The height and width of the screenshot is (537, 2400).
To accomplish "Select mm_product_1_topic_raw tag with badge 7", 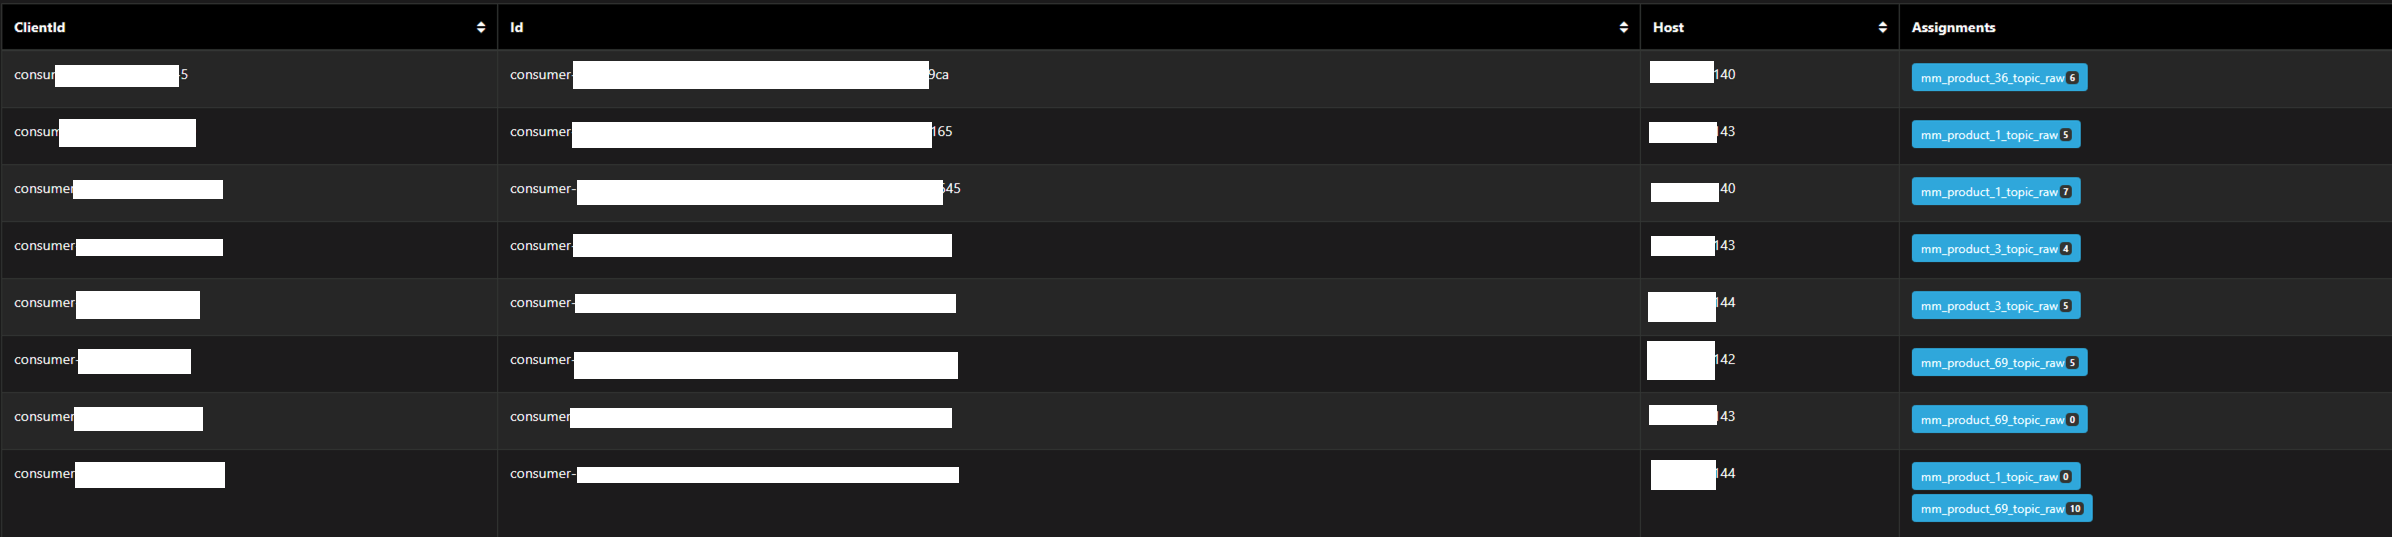I will pos(1996,192).
